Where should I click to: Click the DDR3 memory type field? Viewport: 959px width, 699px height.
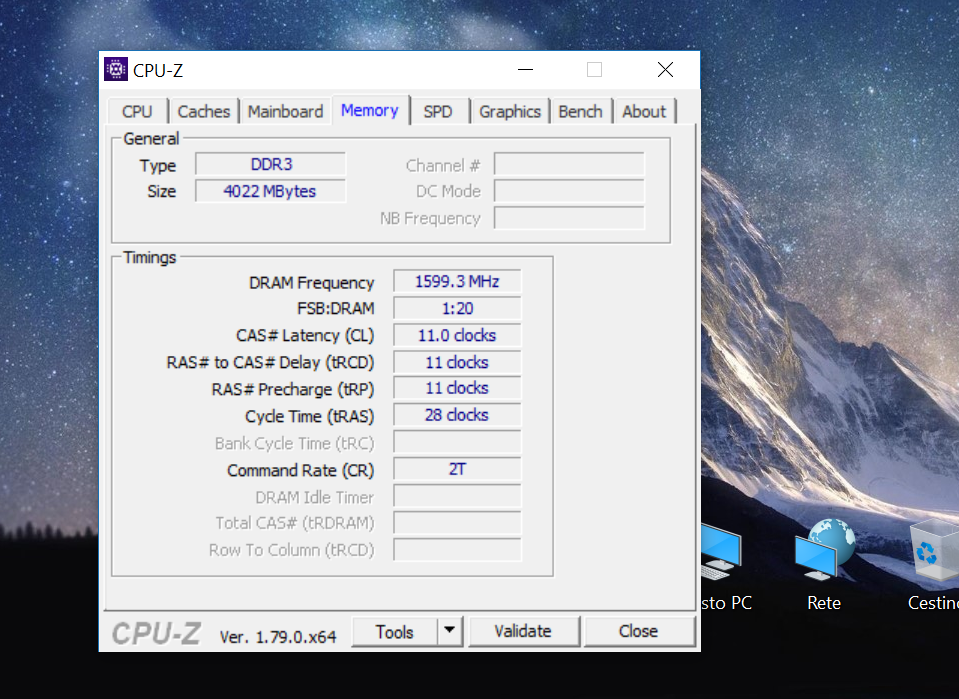[271, 165]
